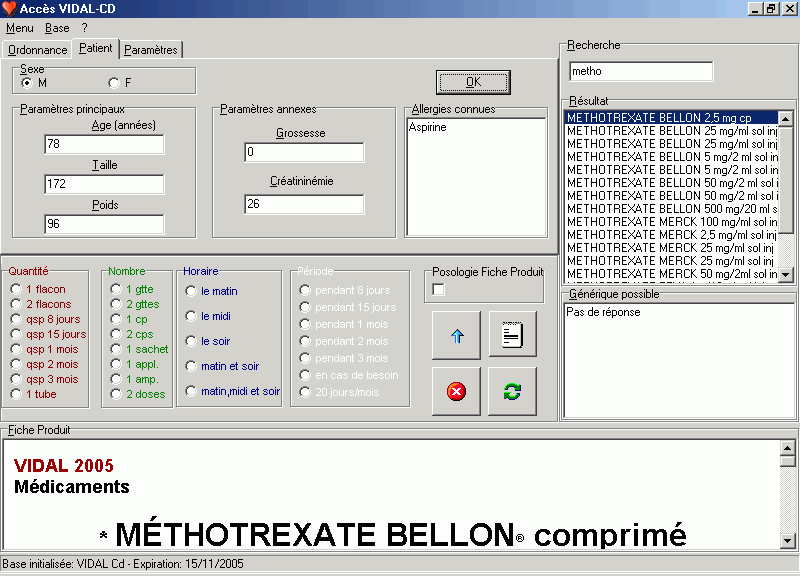The image size is (800, 576).
Task: Click the Grossesse input field
Action: pos(304,152)
